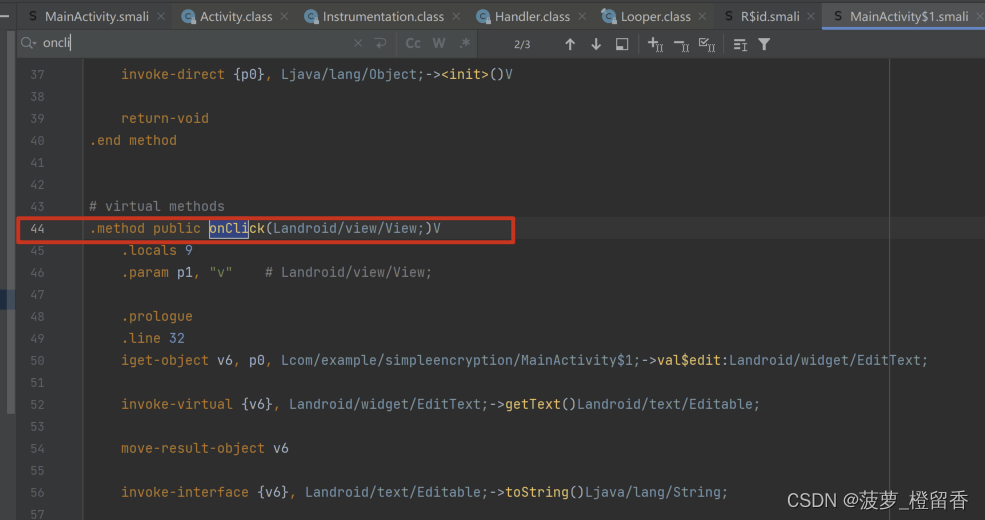Close the Handler.class tab
Screen dimensions: 985x520
point(582,16)
